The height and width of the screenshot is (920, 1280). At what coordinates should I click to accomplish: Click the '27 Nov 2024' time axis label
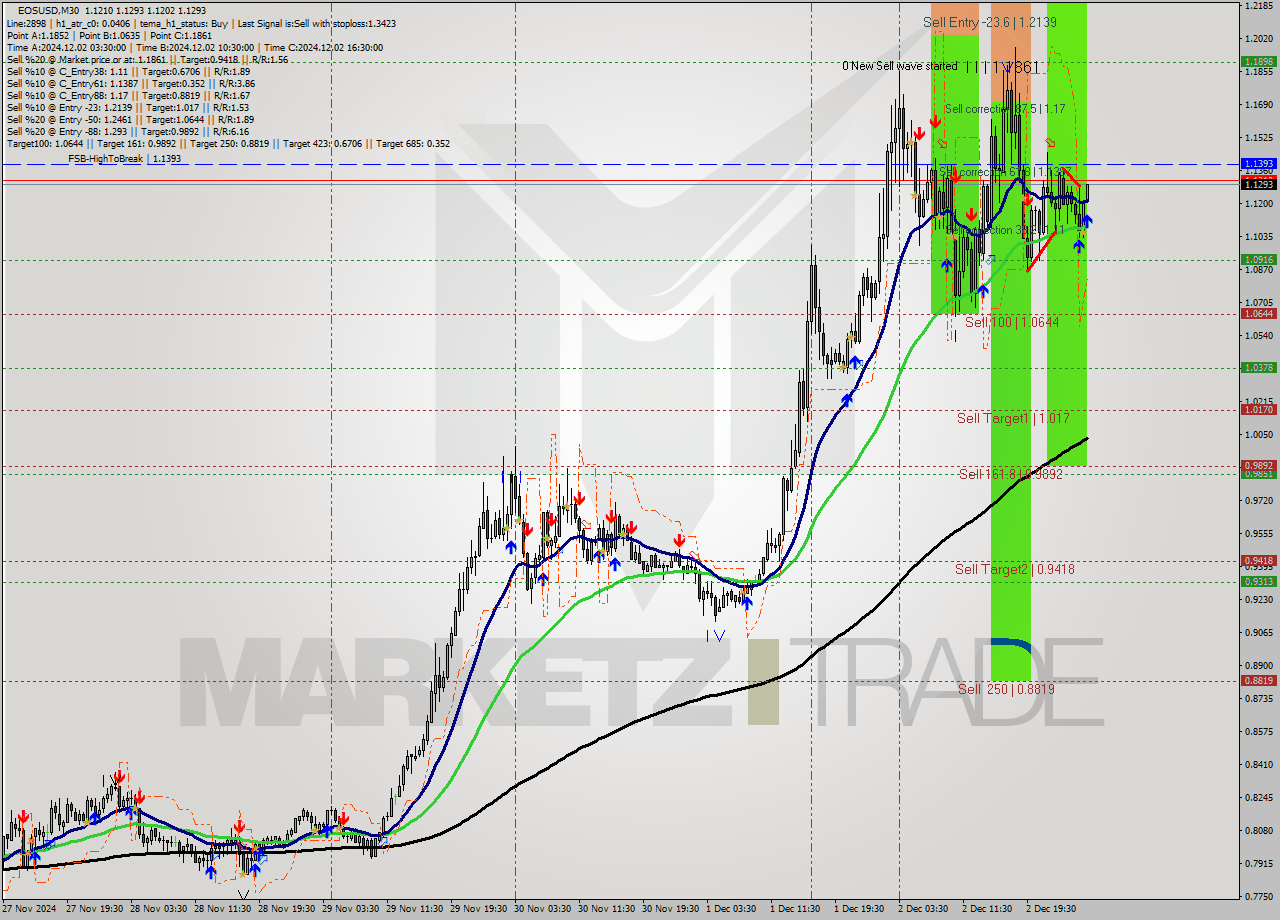(30, 909)
